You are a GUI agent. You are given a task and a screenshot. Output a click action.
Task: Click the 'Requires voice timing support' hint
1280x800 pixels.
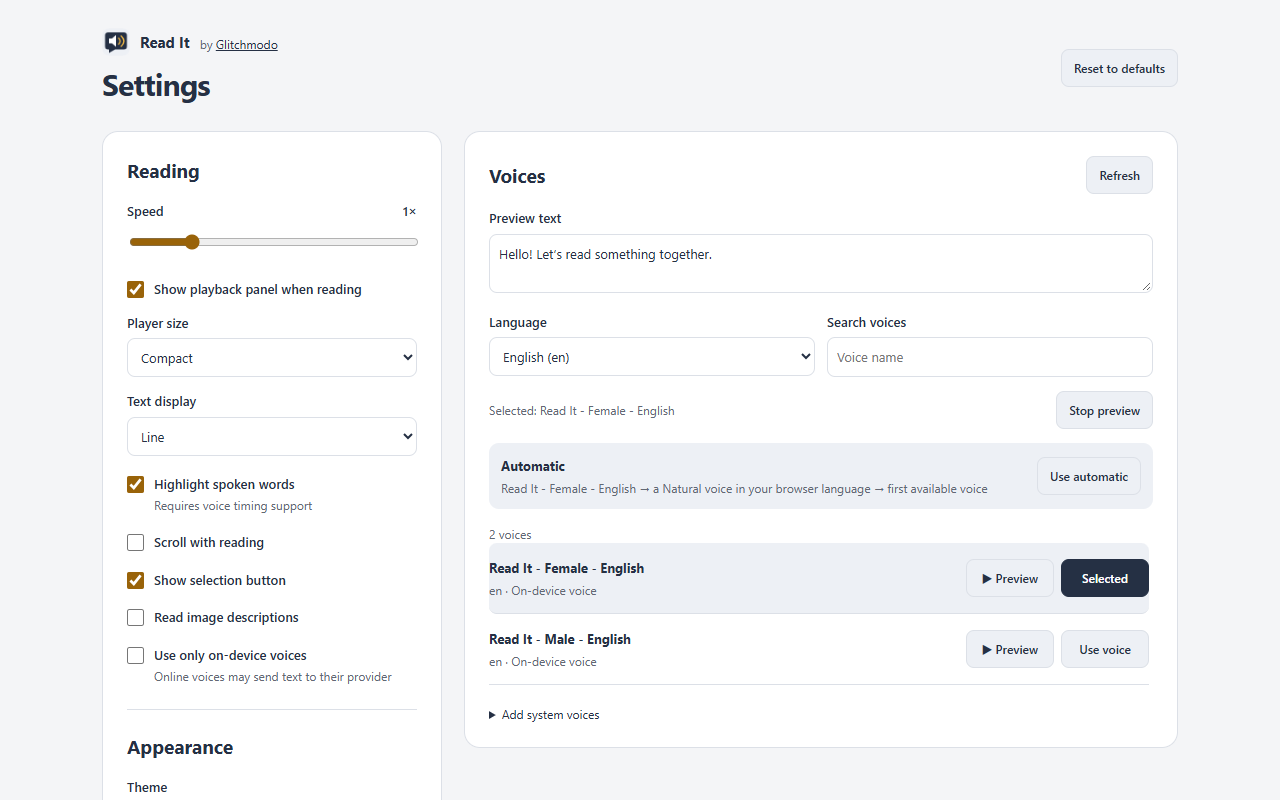coord(233,506)
